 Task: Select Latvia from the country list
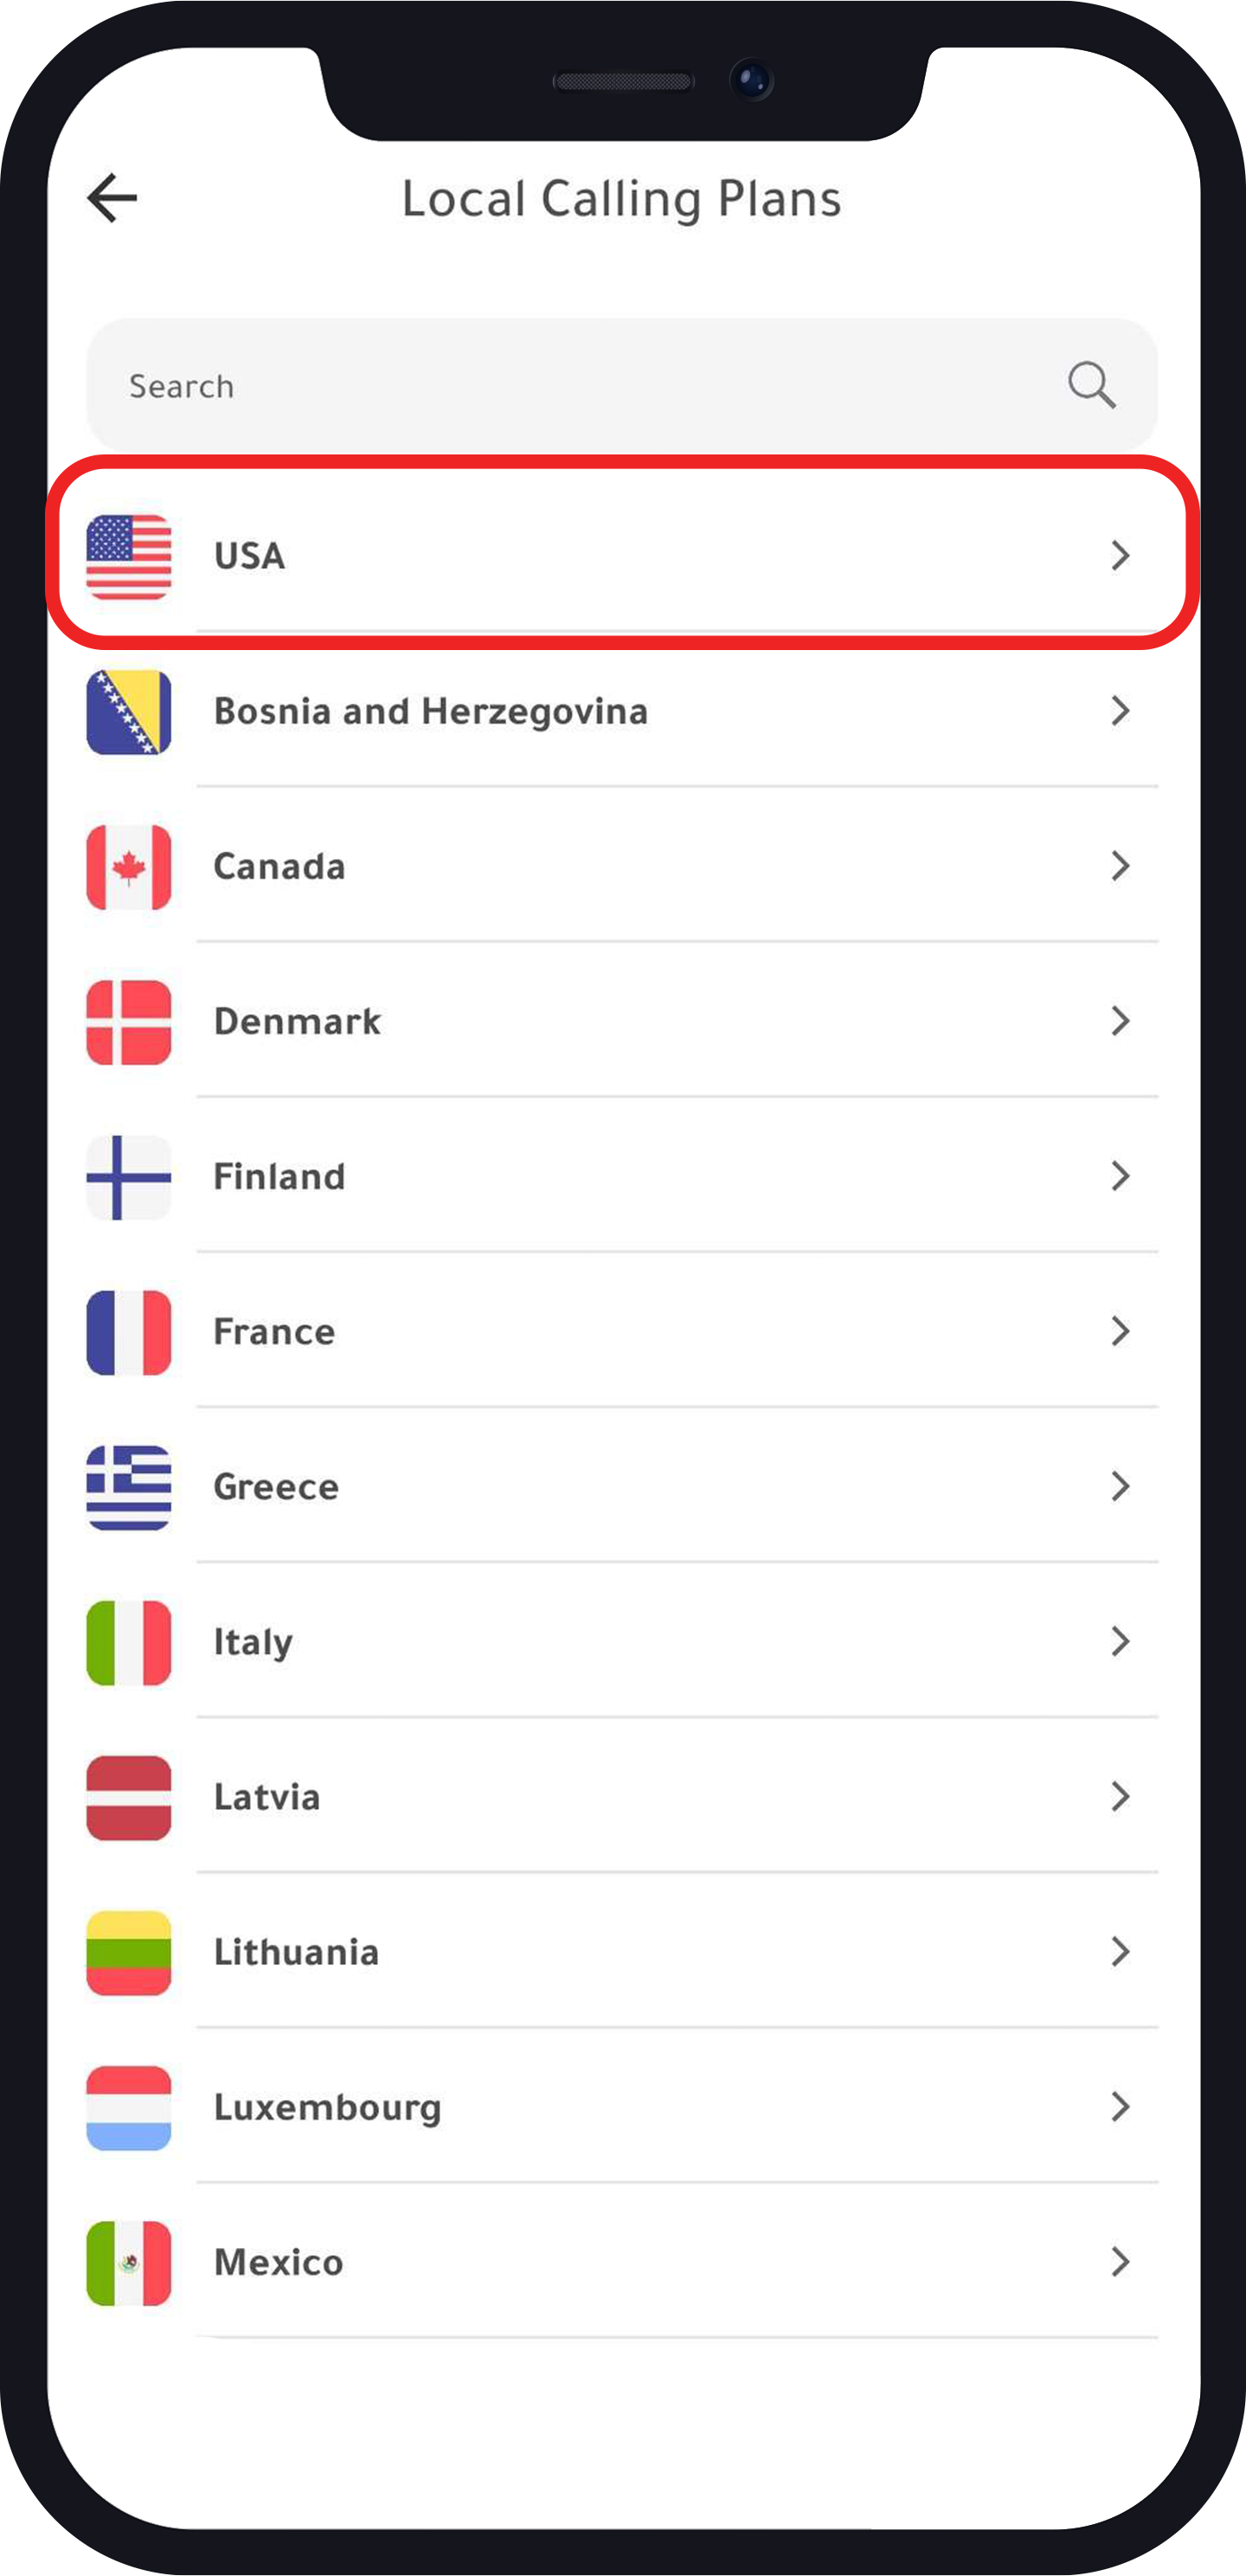pos(267,1797)
